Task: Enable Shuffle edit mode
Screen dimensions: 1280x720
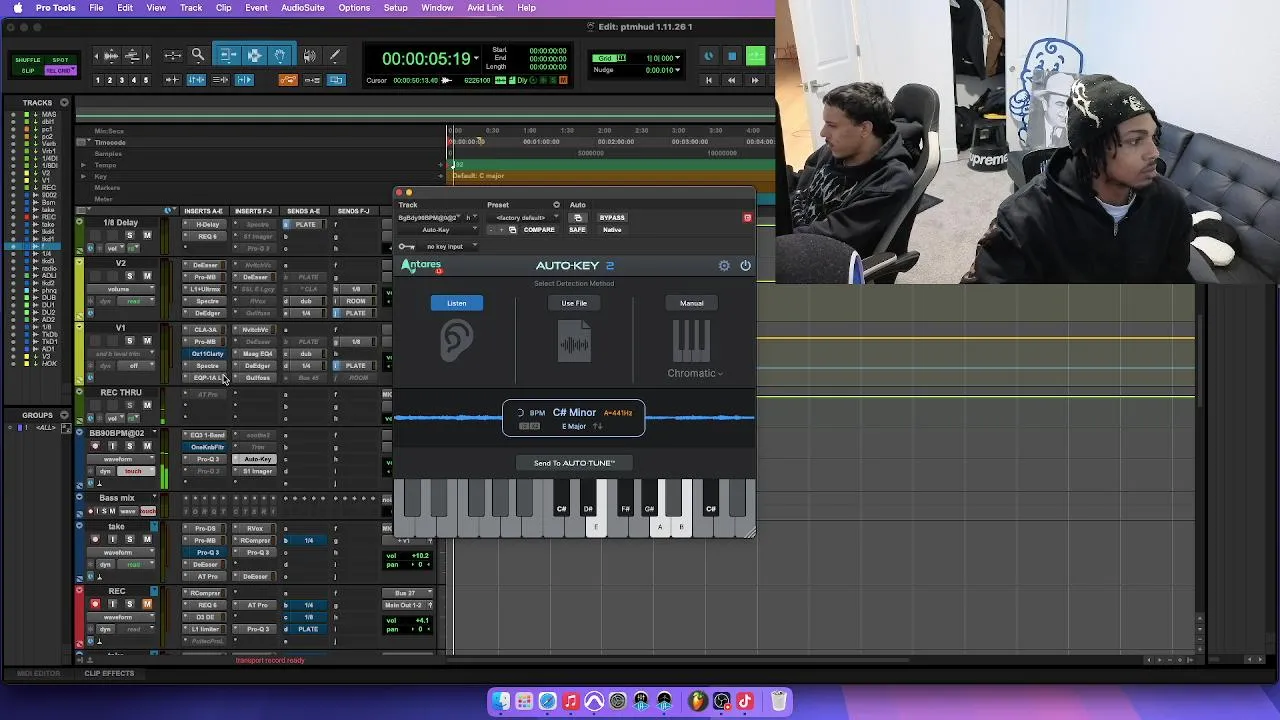Action: tap(28, 60)
